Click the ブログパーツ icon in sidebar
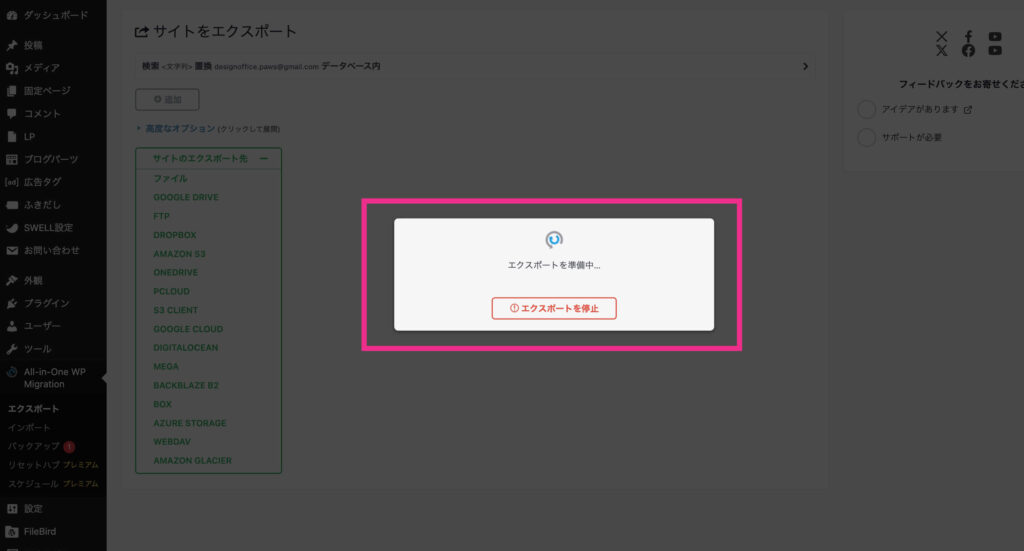This screenshot has height=551, width=1024. coord(12,159)
